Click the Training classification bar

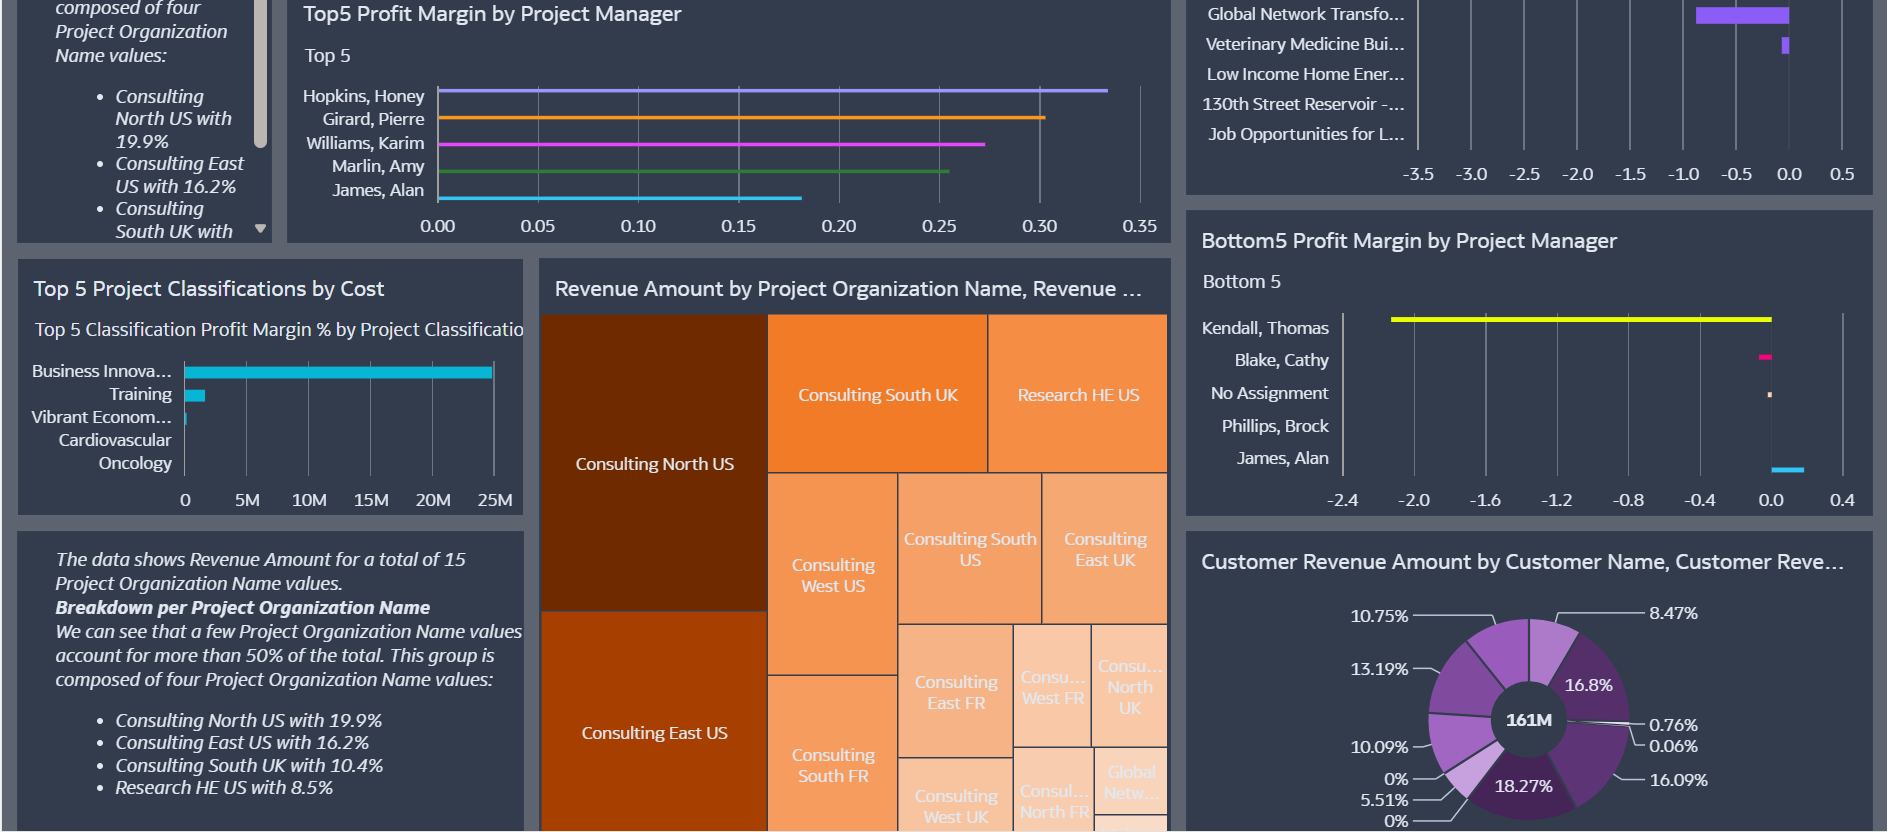pyautogui.click(x=195, y=395)
